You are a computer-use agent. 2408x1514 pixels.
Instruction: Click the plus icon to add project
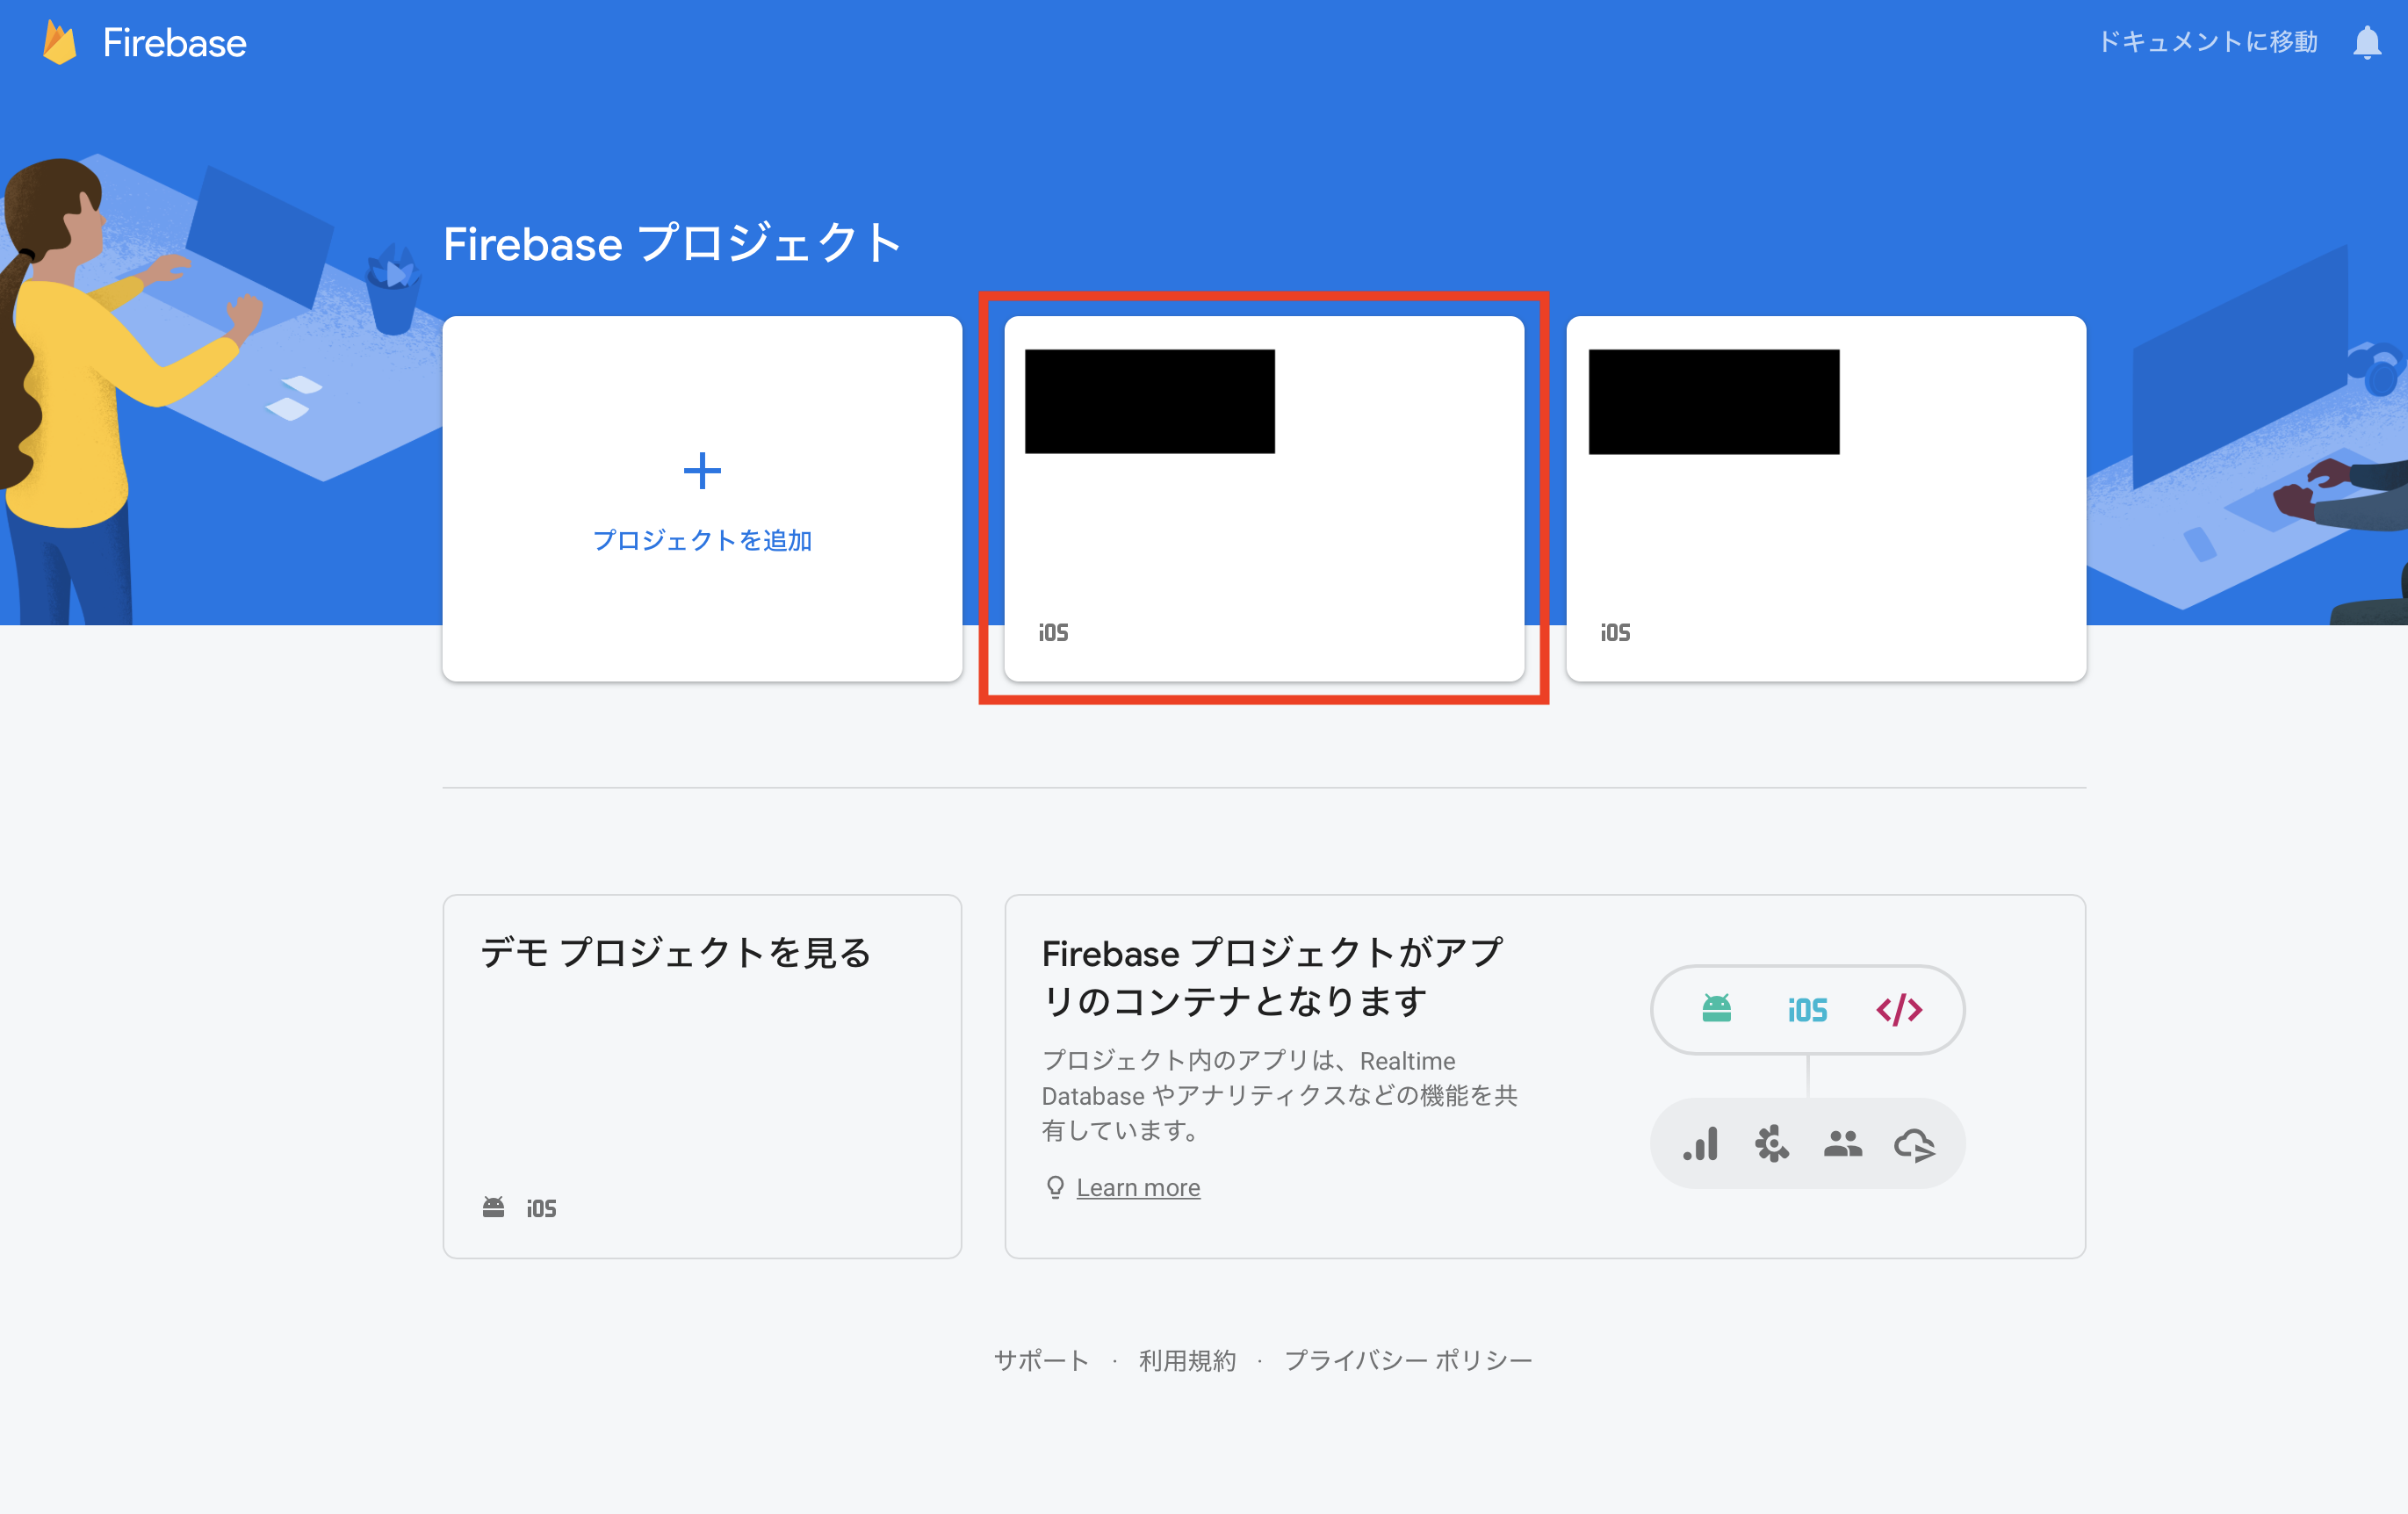(702, 471)
